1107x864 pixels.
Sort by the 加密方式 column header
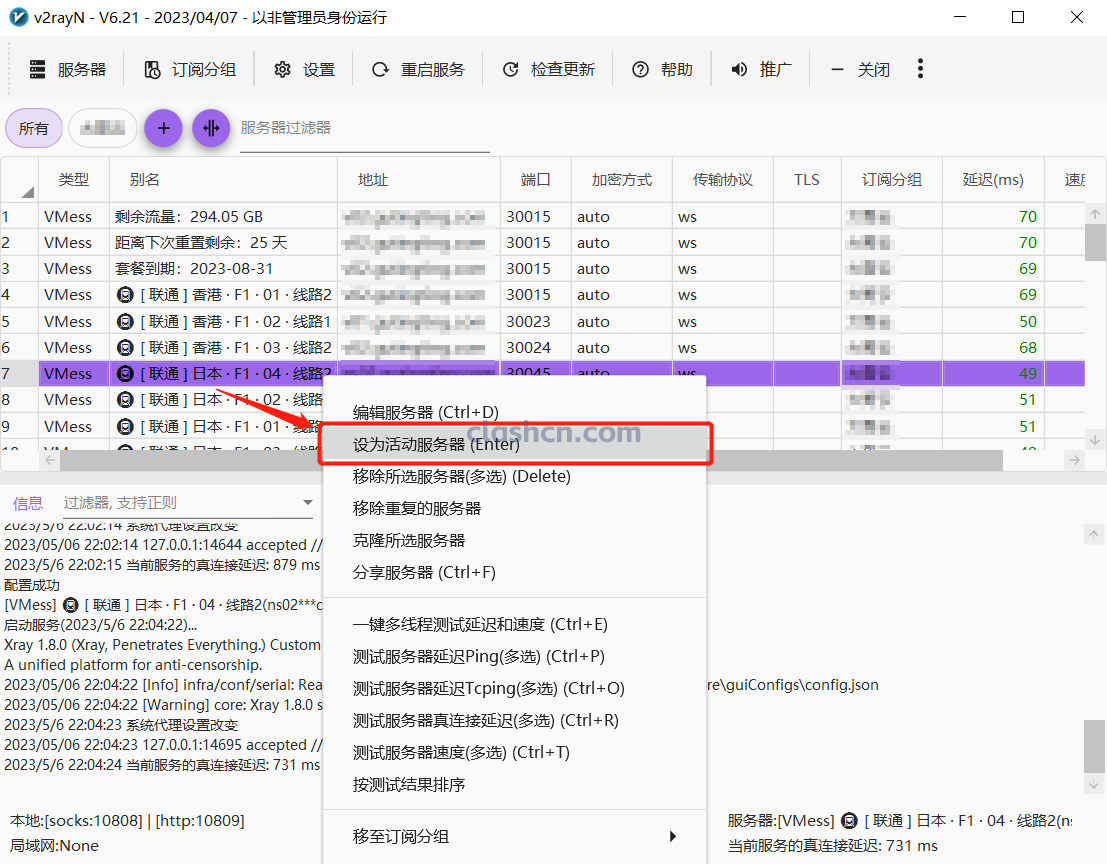click(621, 180)
